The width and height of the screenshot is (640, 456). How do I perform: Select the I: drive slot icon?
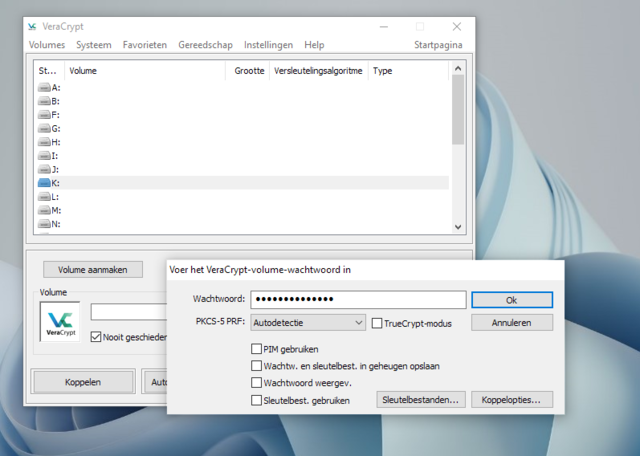pyautogui.click(x=44, y=156)
